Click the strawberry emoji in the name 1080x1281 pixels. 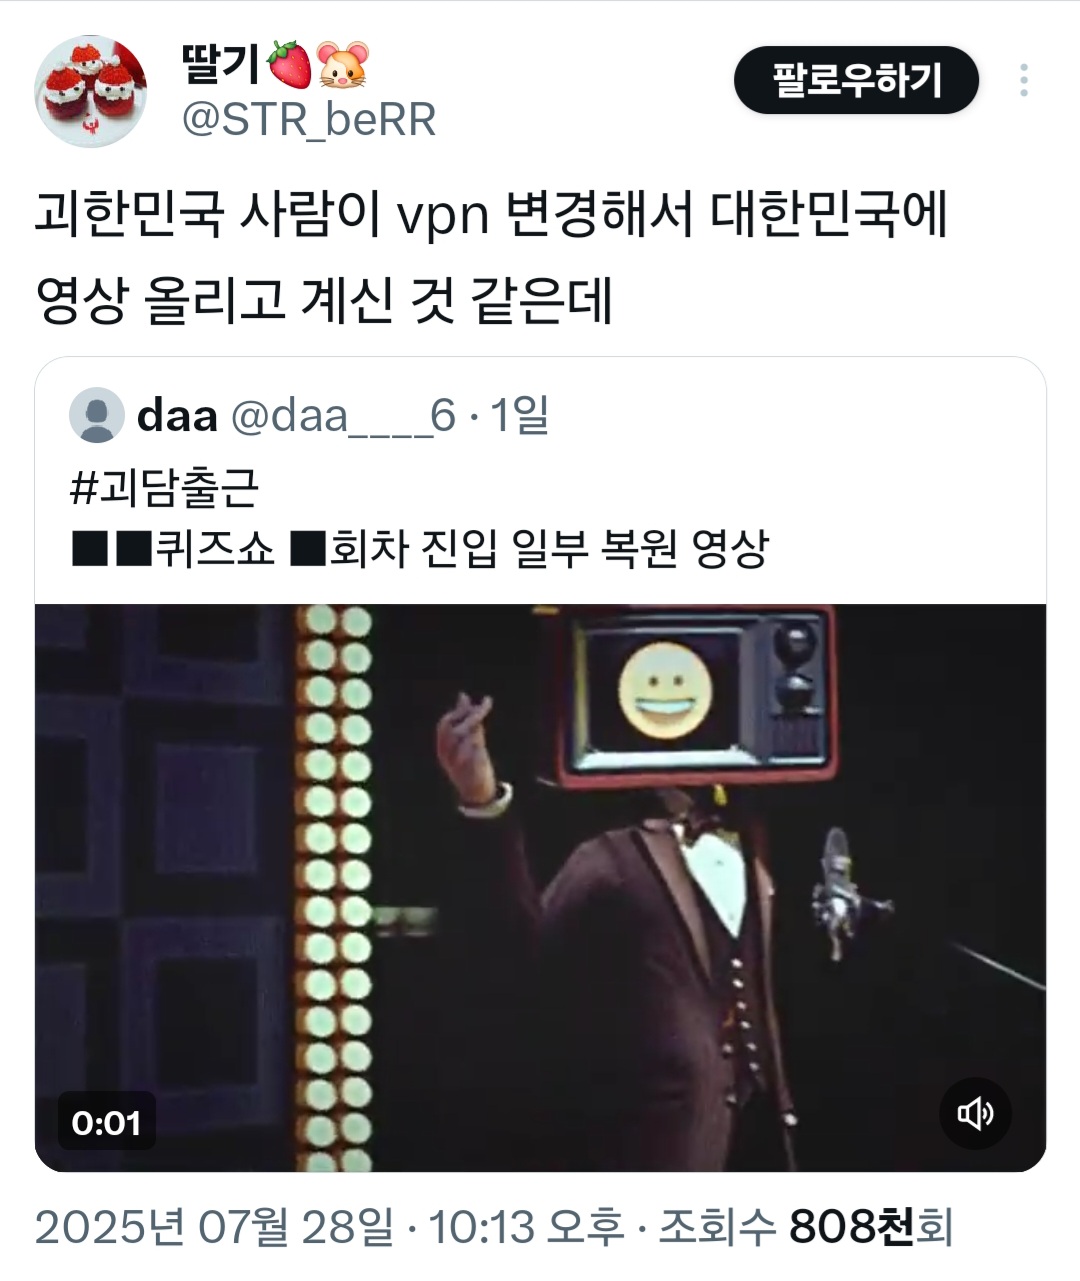point(290,64)
